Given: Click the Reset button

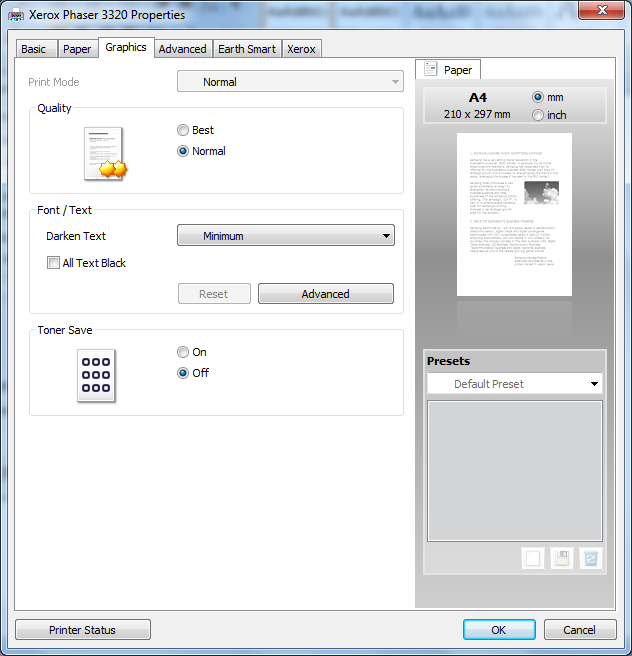Looking at the screenshot, I should tap(214, 294).
